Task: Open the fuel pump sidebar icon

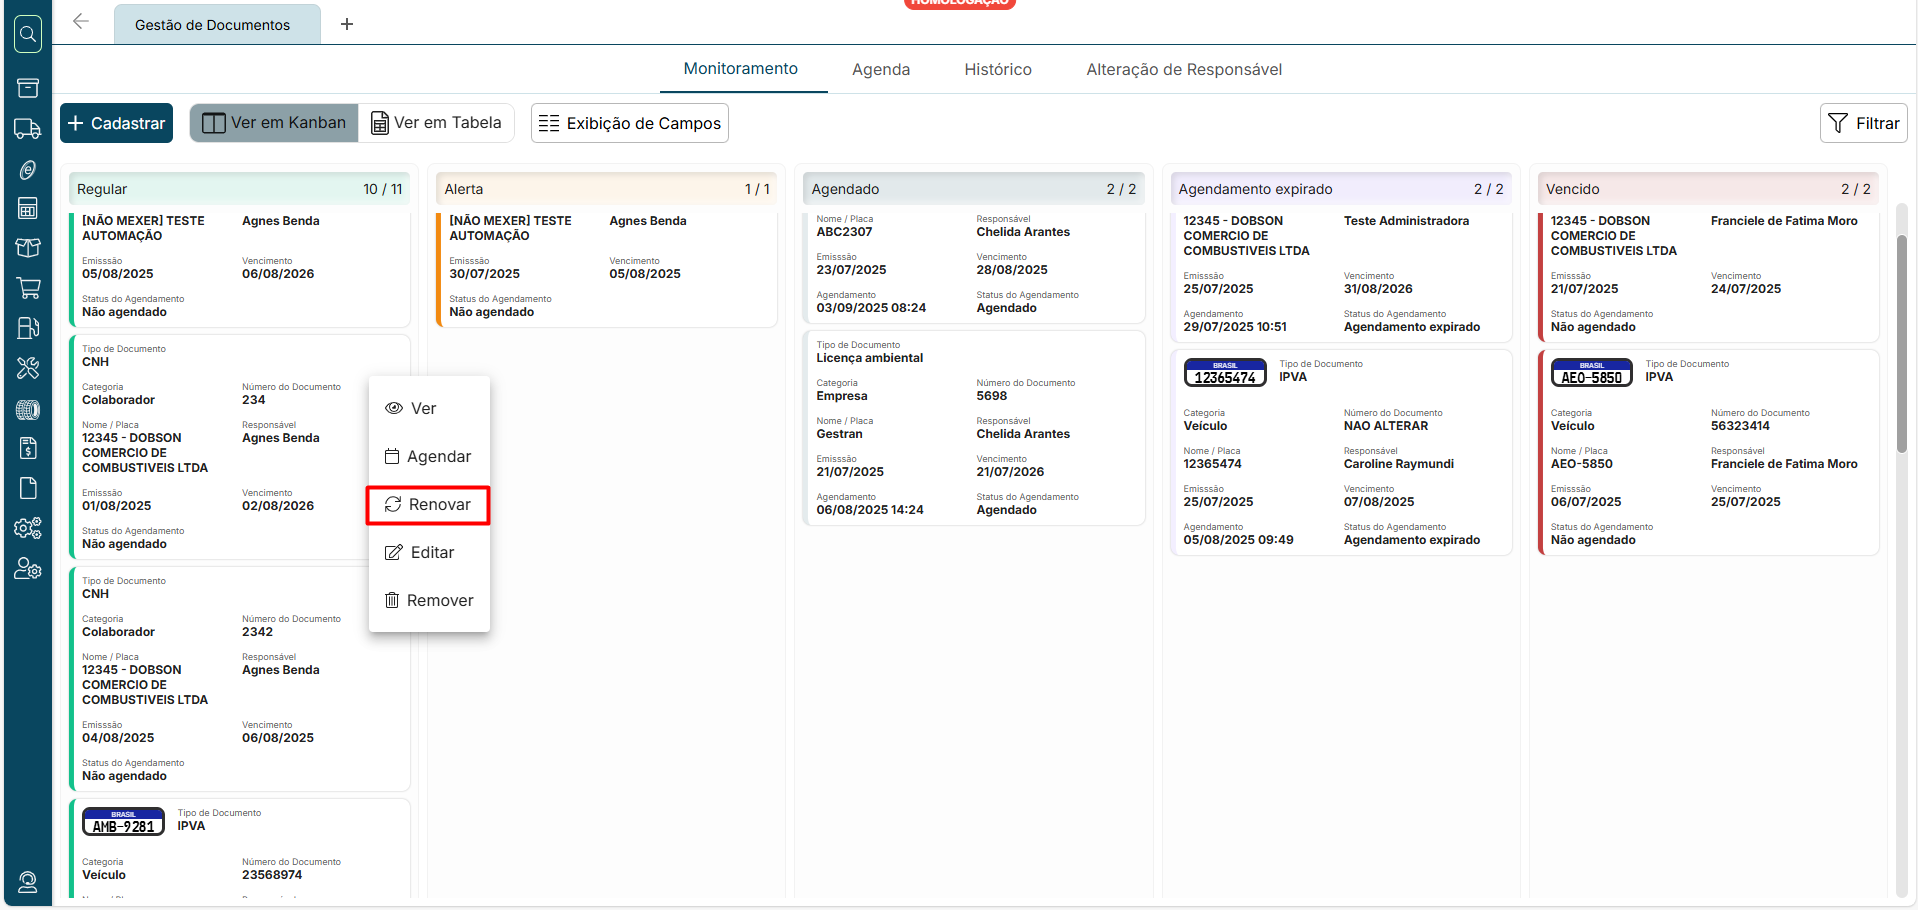Action: 28,328
